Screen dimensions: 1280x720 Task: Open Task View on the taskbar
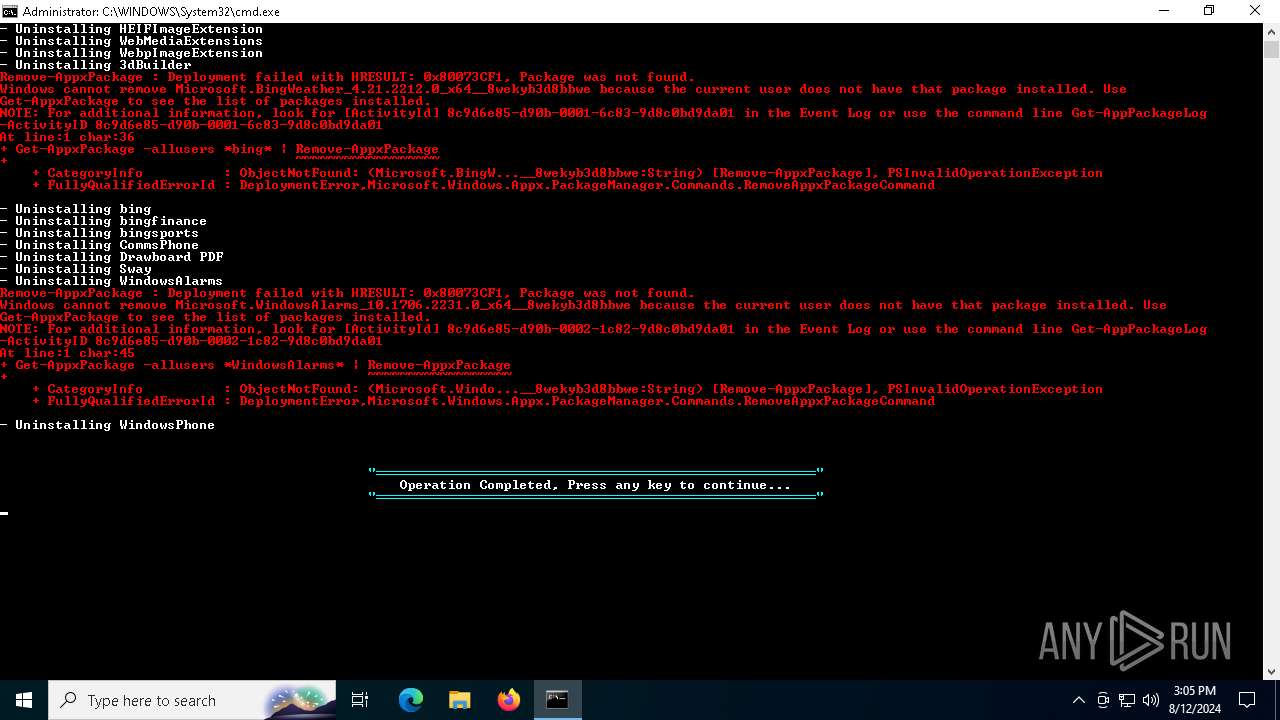[x=360, y=700]
